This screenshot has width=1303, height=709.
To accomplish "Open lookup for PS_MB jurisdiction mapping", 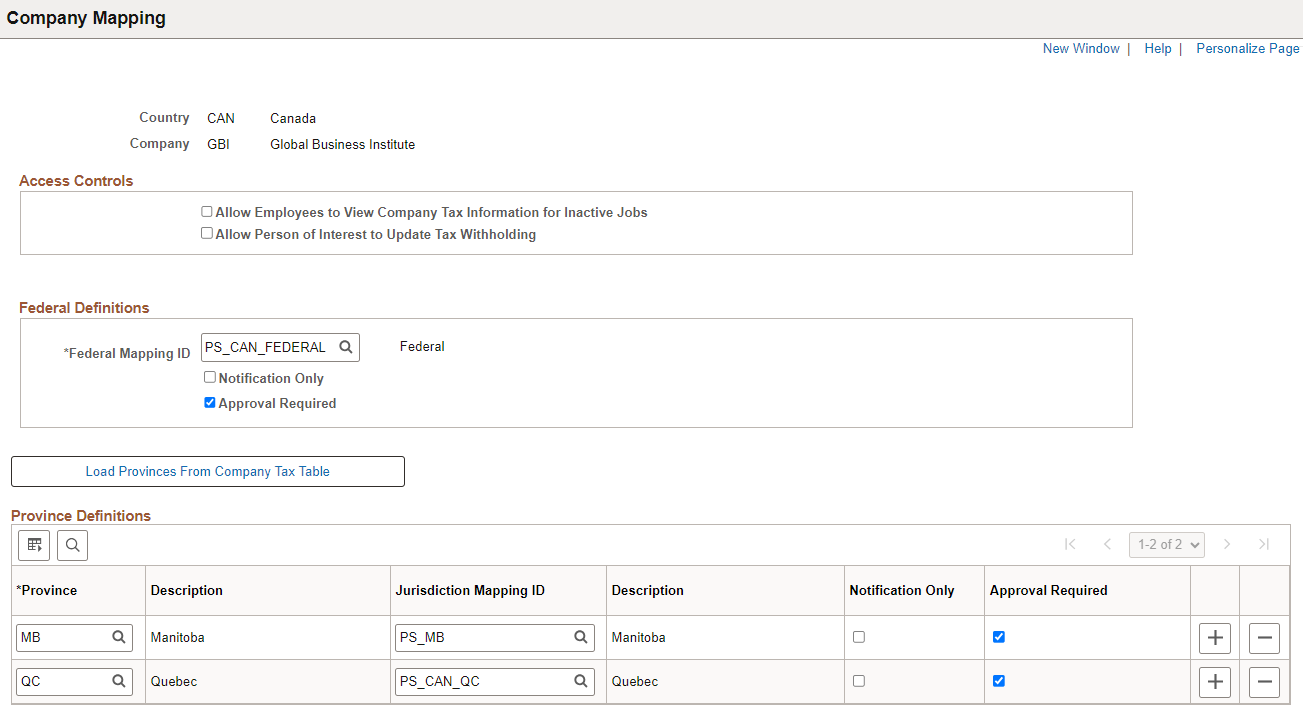I will [x=580, y=637].
